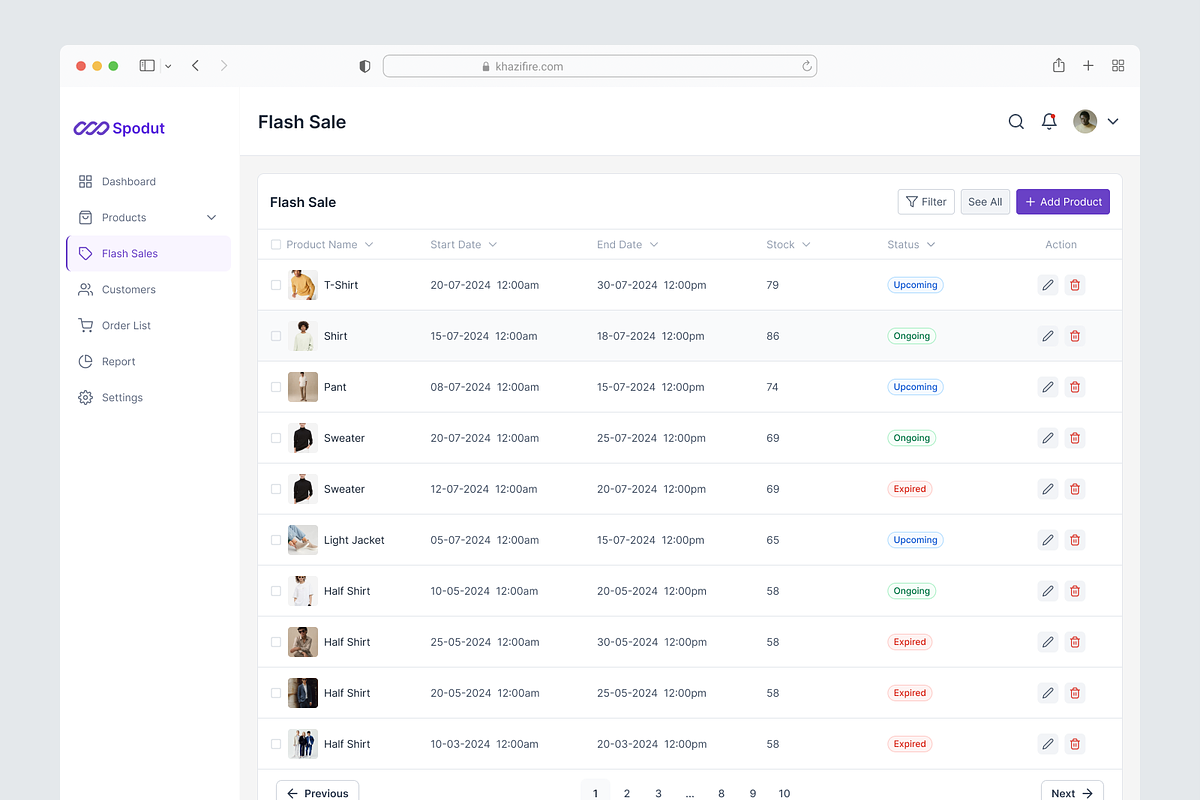Go back with browser back arrow
The width and height of the screenshot is (1200, 800).
point(195,66)
